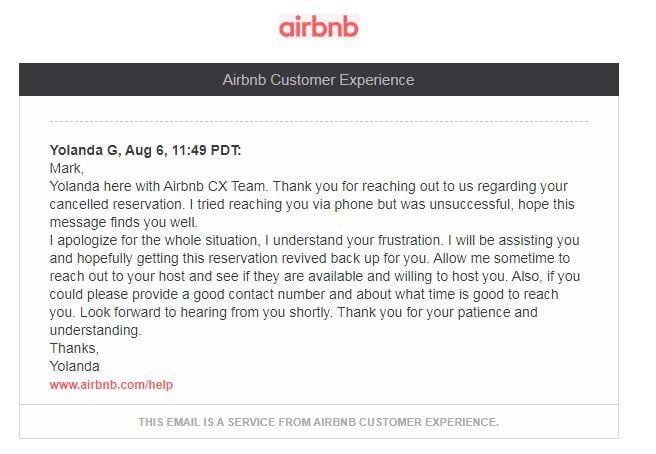Click the line "message finds you well."
This screenshot has height=454, width=656.
[123, 222]
